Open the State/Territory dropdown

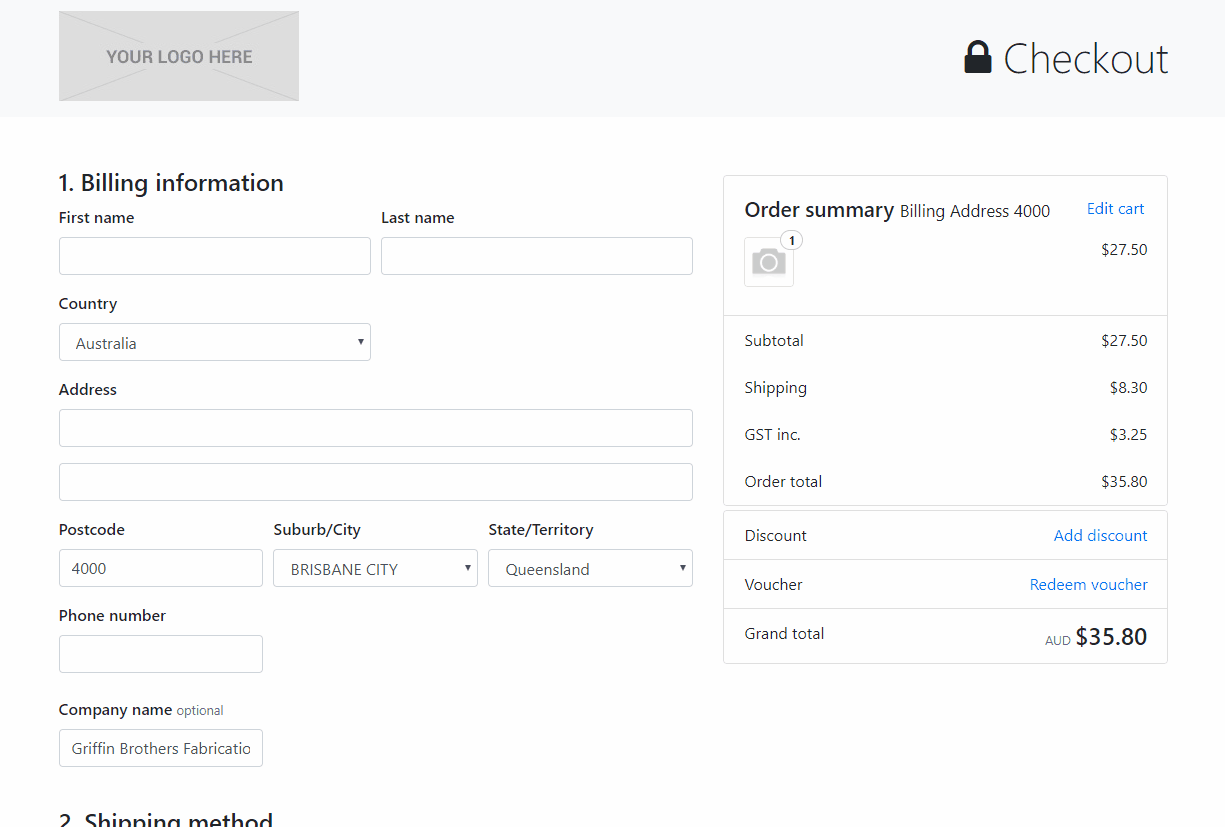click(x=590, y=568)
